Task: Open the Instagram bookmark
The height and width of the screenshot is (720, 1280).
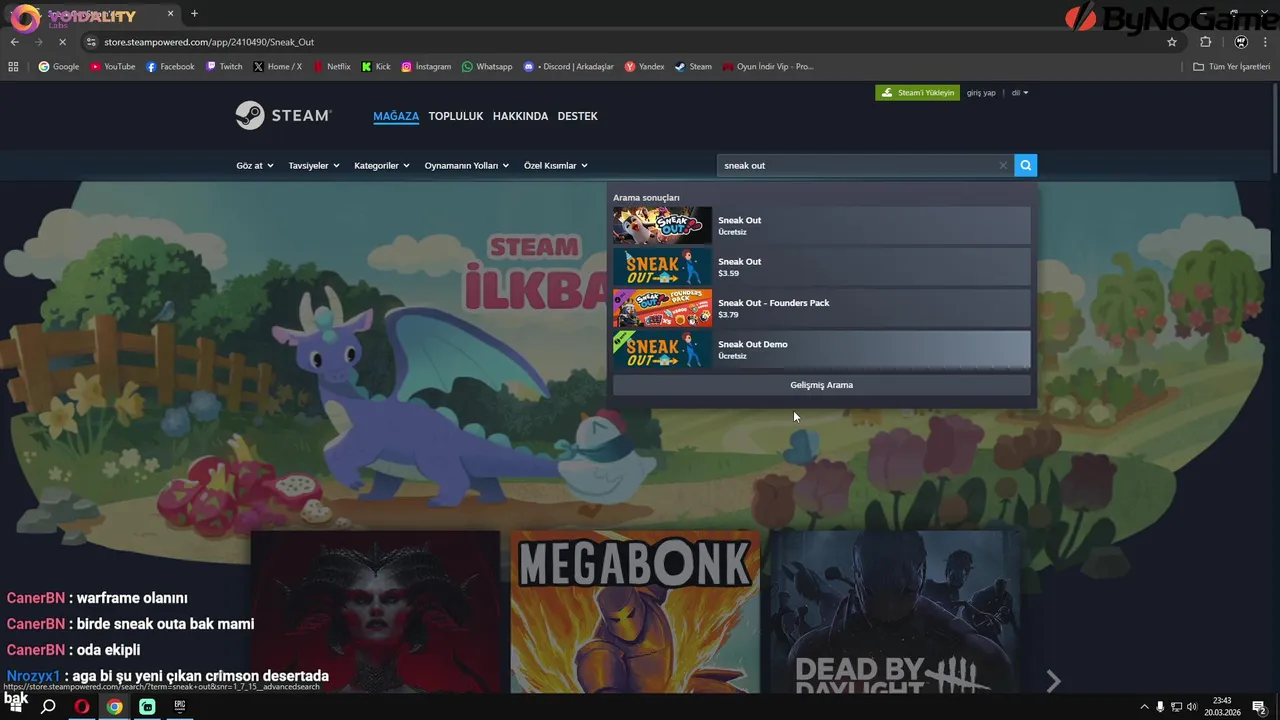Action: [x=426, y=67]
